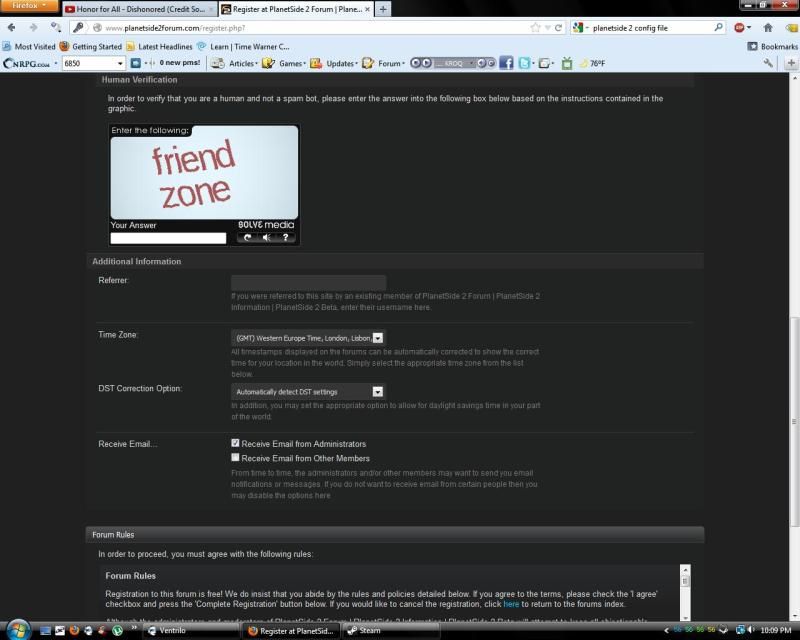Refresh the captcha puzzle image

click(x=248, y=238)
